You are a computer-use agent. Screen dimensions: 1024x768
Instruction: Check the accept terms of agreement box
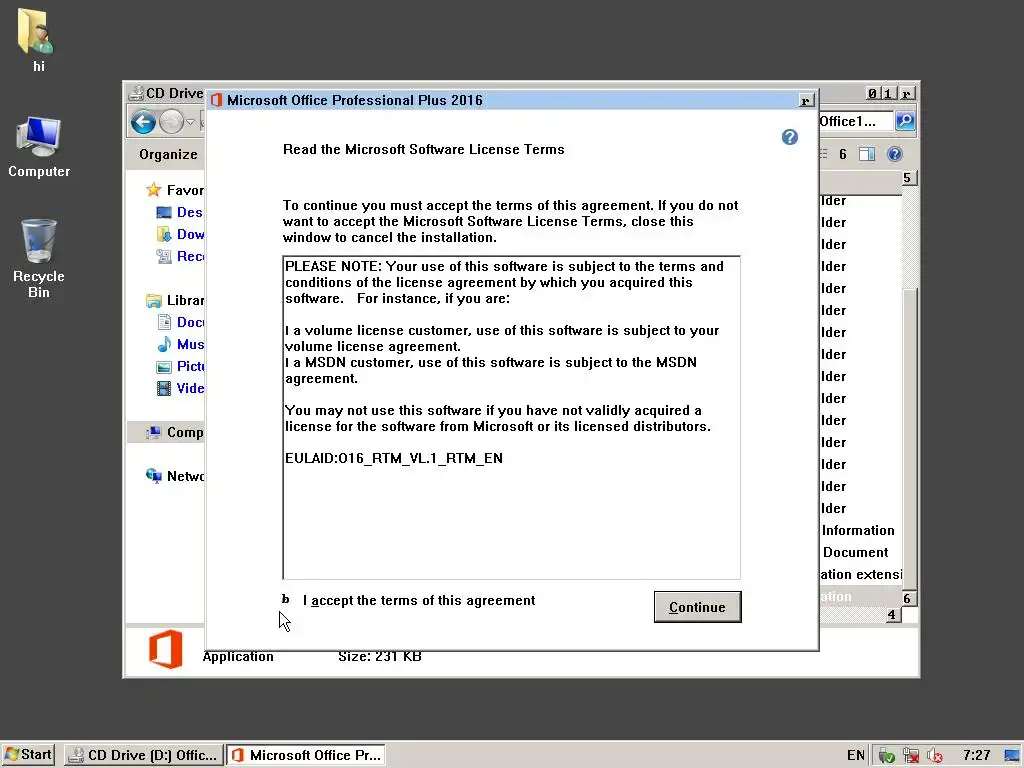click(x=285, y=600)
